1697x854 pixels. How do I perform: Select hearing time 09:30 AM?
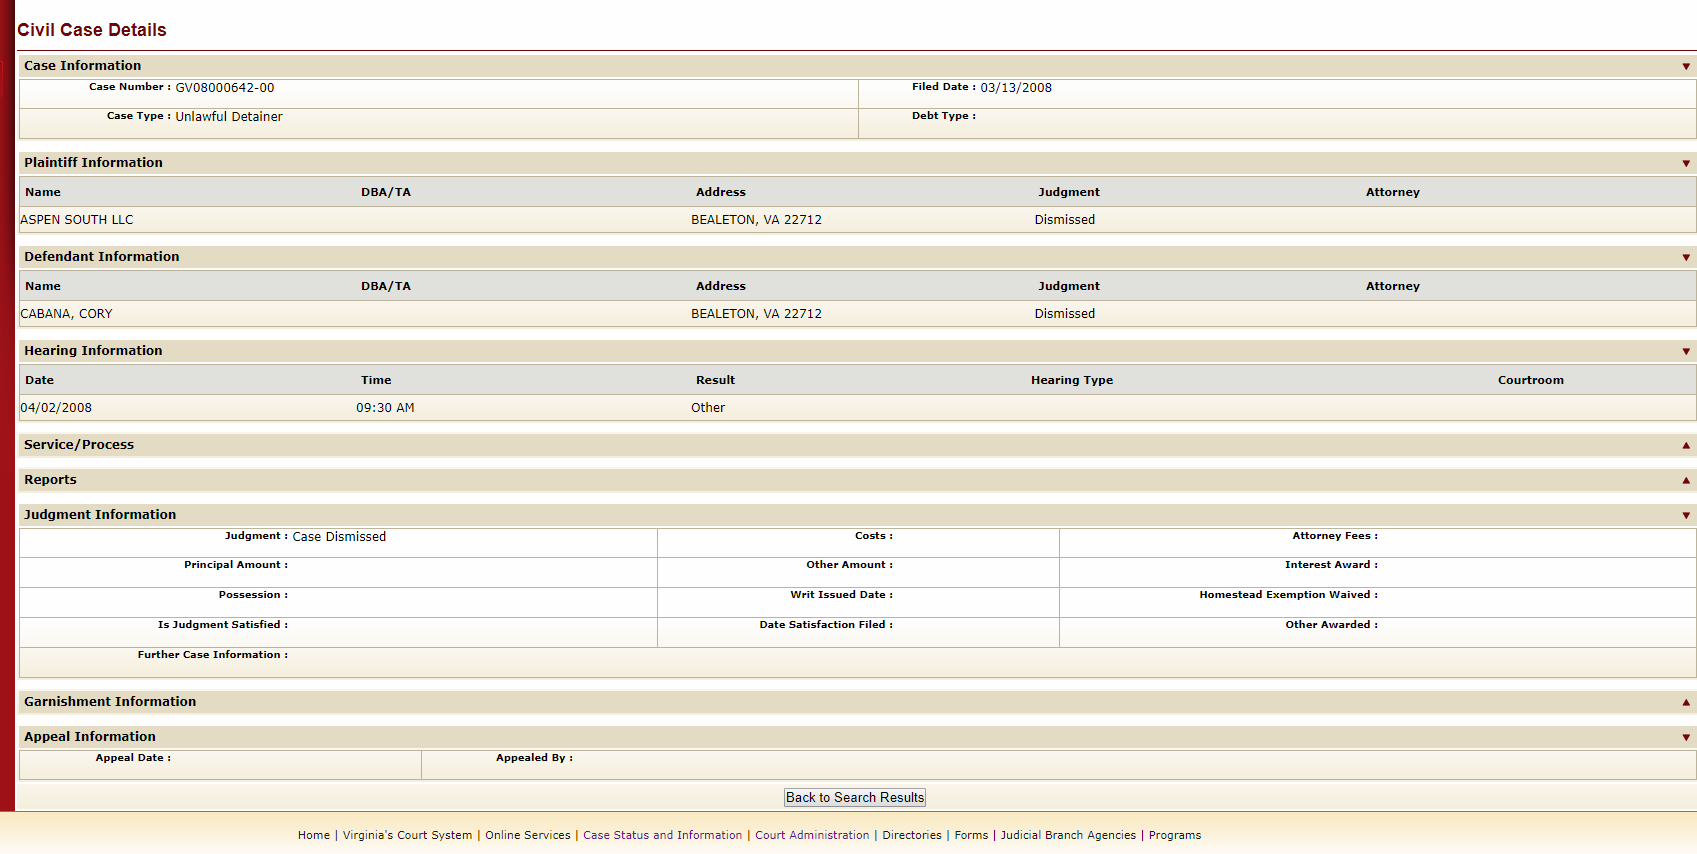[385, 408]
